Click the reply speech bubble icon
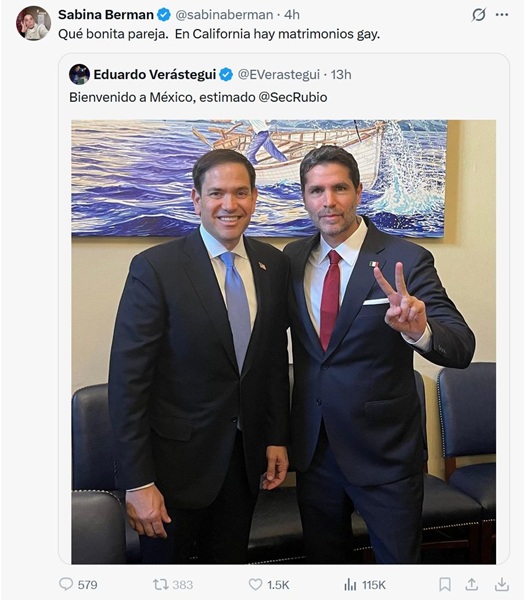This screenshot has height=600, width=524. 66,584
